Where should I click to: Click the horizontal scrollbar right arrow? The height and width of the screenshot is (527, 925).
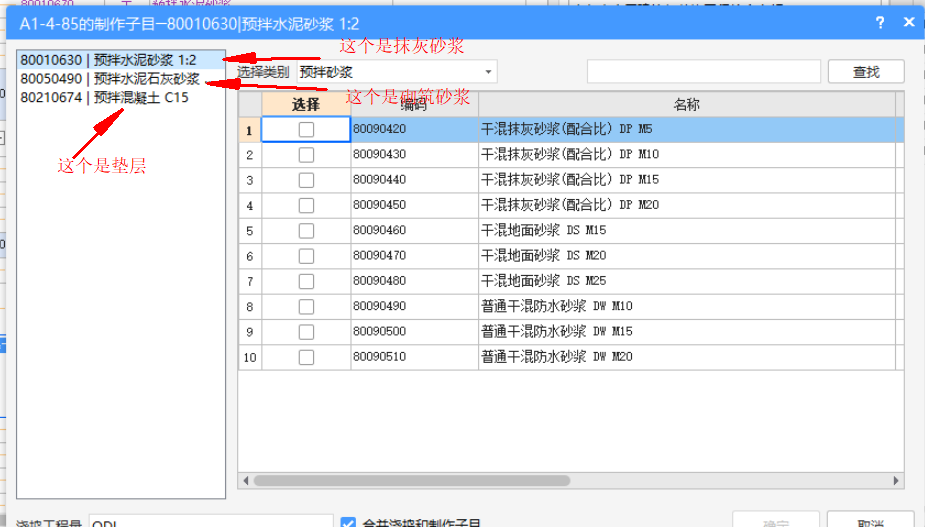(x=896, y=480)
